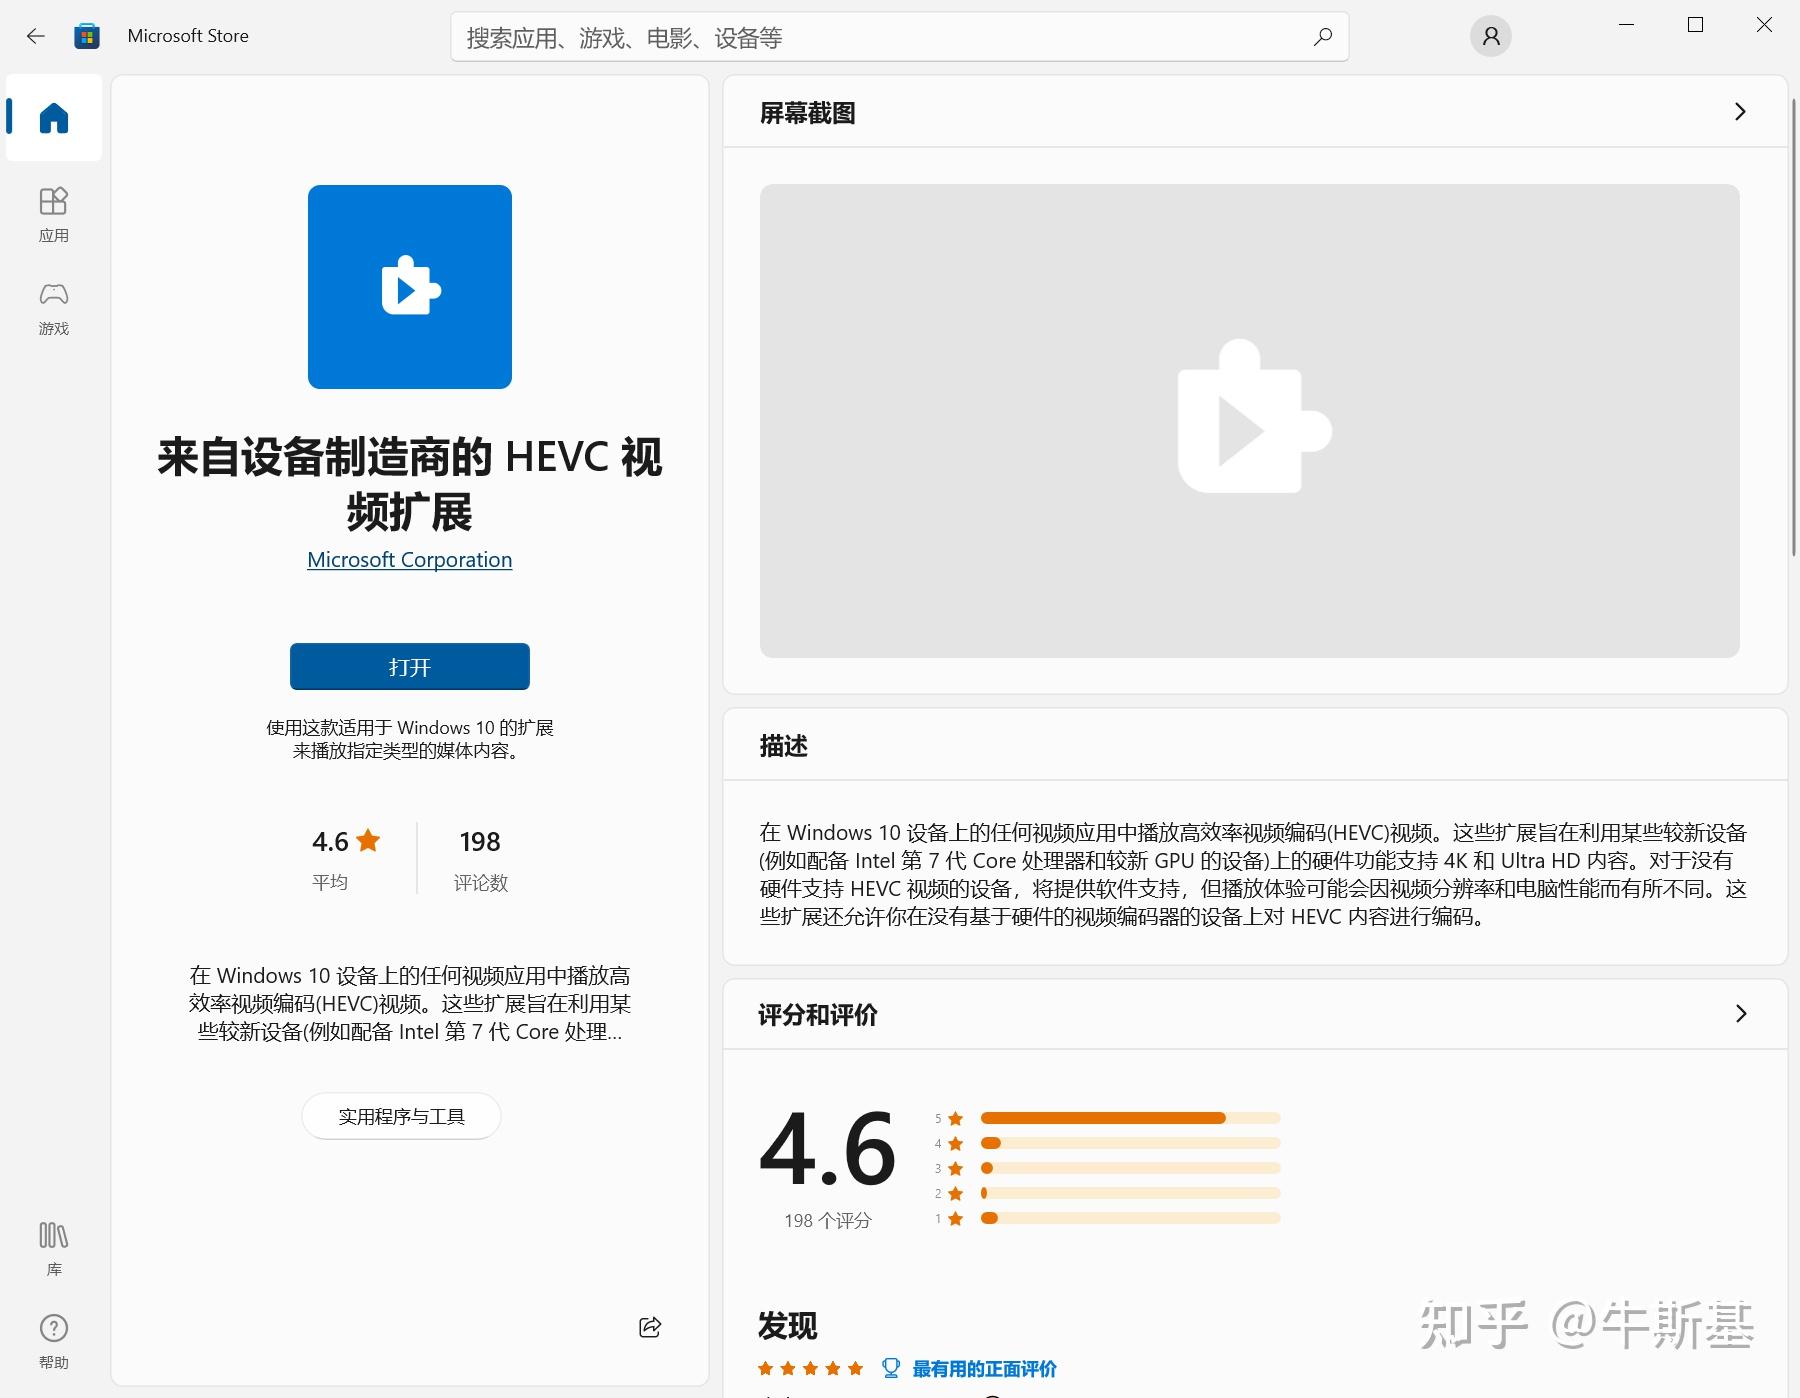Open the Home page from sidebar
Image resolution: width=1800 pixels, height=1398 pixels.
click(x=54, y=118)
